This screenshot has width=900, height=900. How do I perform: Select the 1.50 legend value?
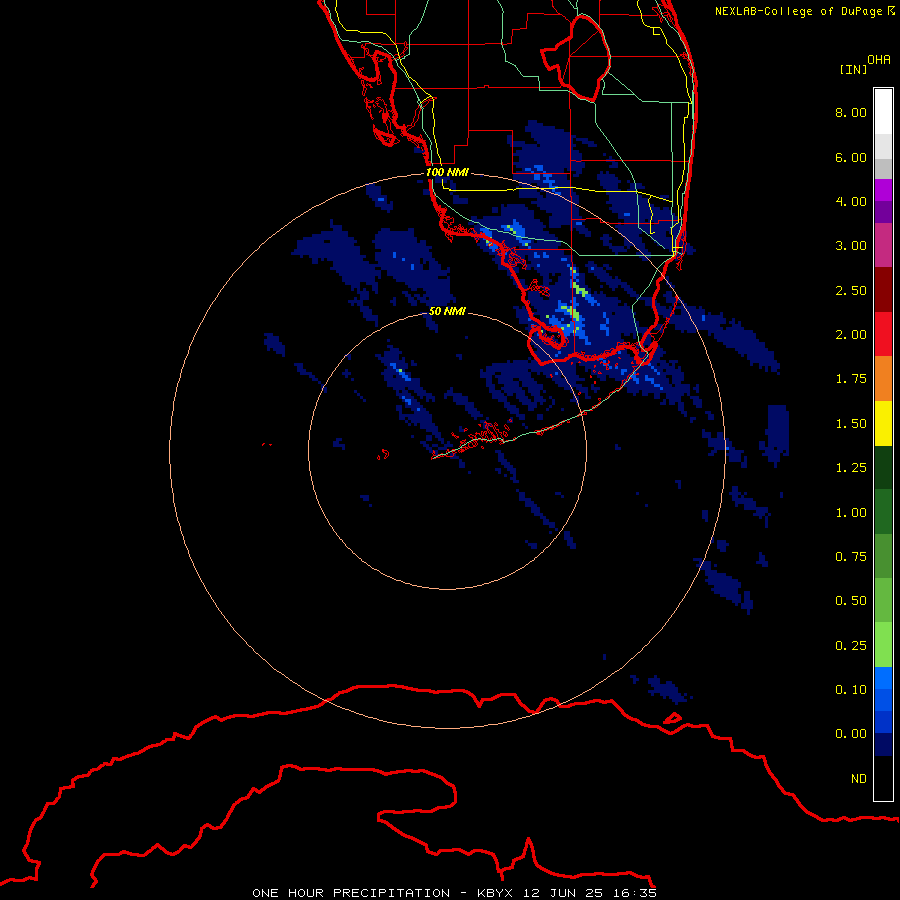point(851,424)
